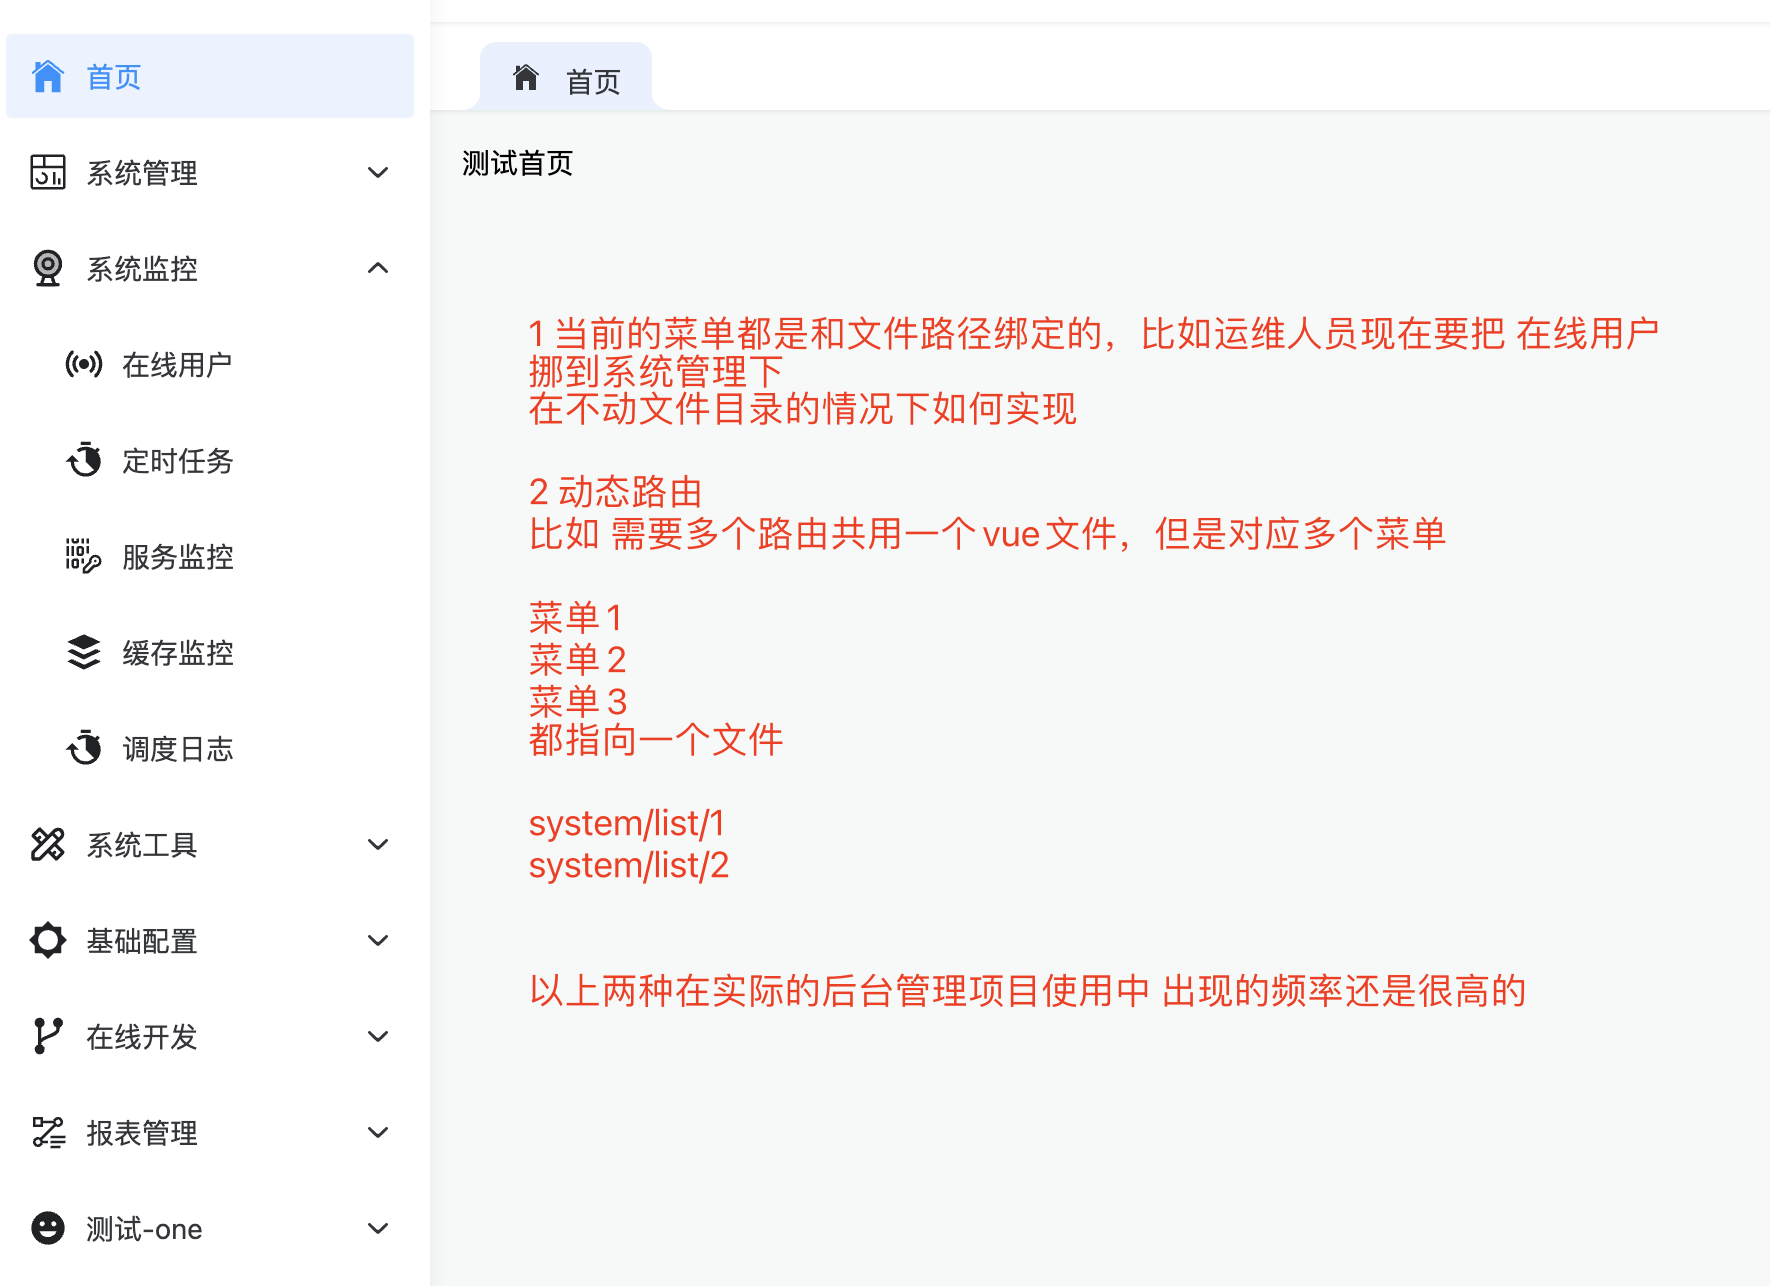Click the system/list/1 text link

[628, 823]
